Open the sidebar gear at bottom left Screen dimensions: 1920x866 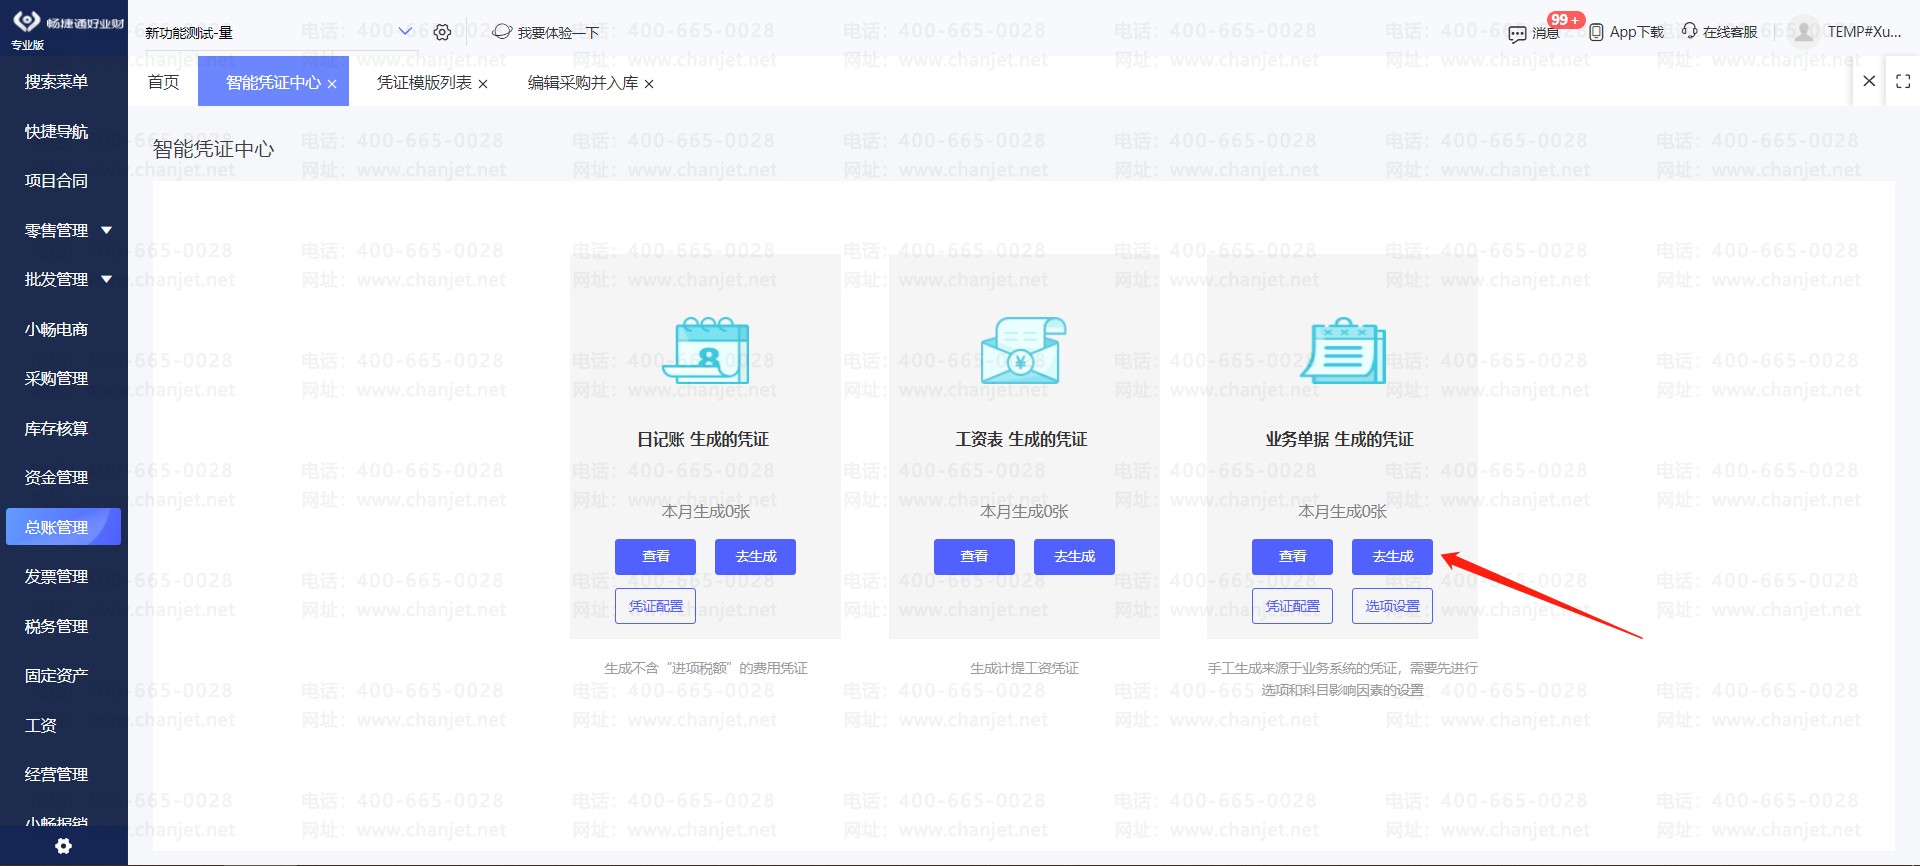[x=63, y=846]
